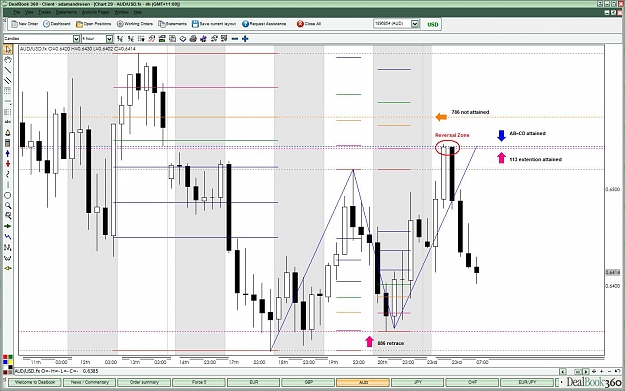The height and width of the screenshot is (391, 625).
Task: Expand the account number dropdown
Action: (415, 24)
